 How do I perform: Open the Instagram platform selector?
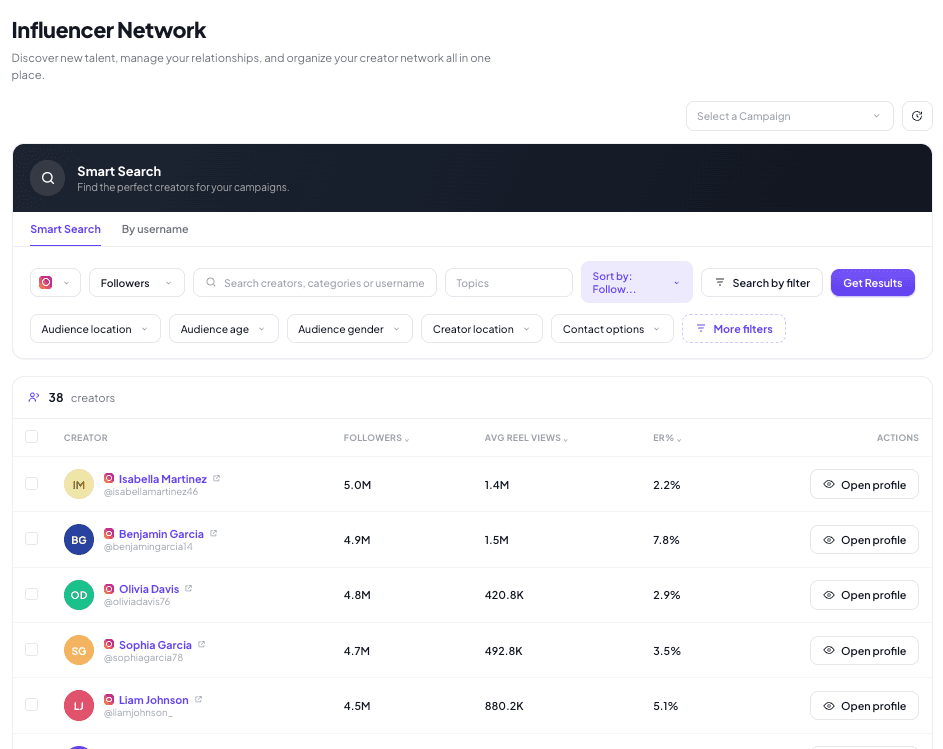55,283
